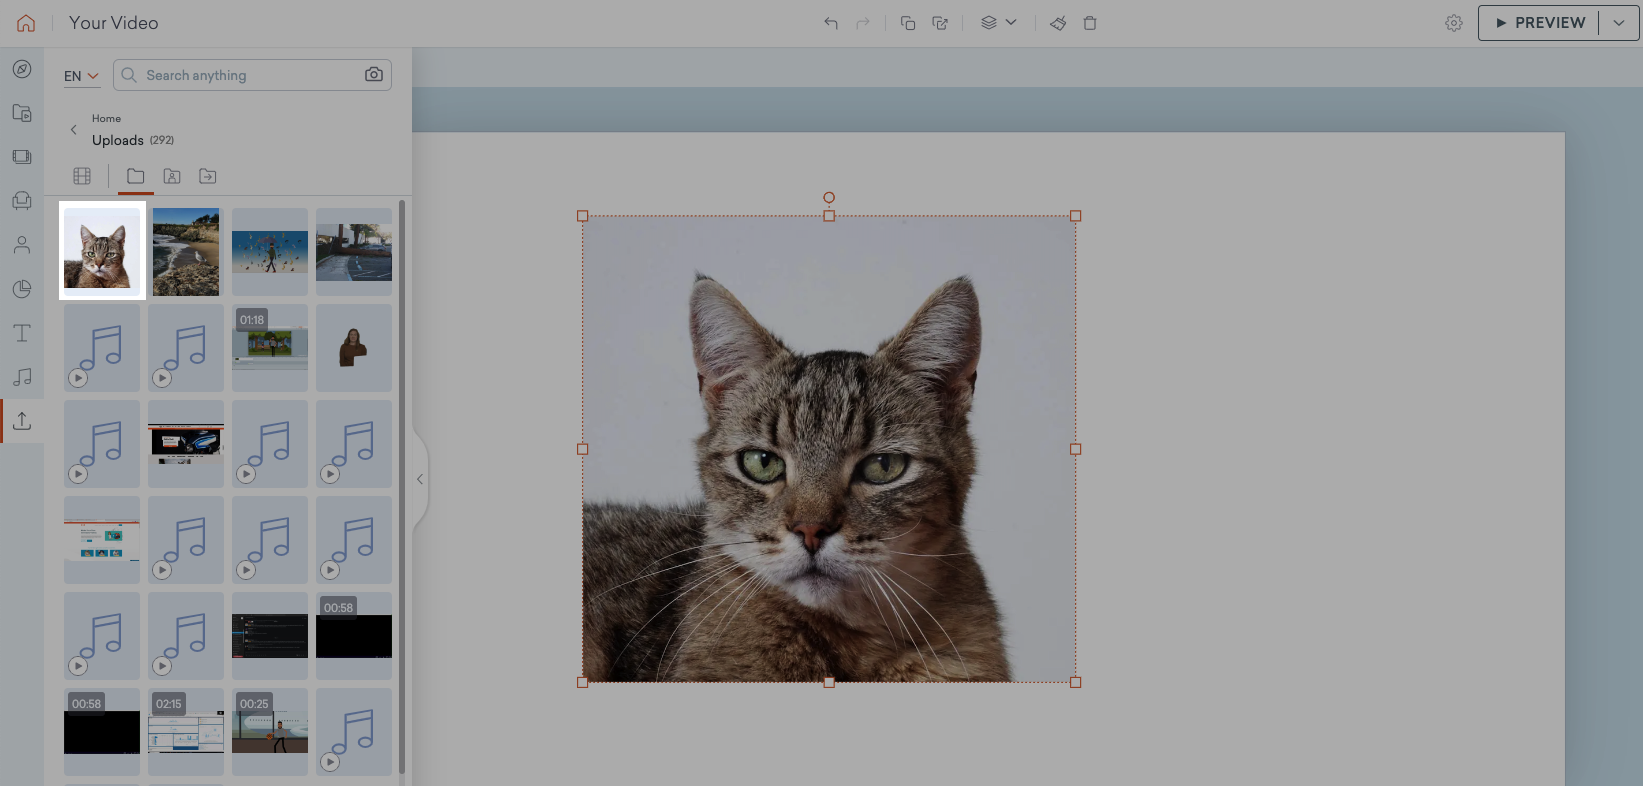The height and width of the screenshot is (786, 1643).
Task: Undo the last action
Action: tap(831, 23)
